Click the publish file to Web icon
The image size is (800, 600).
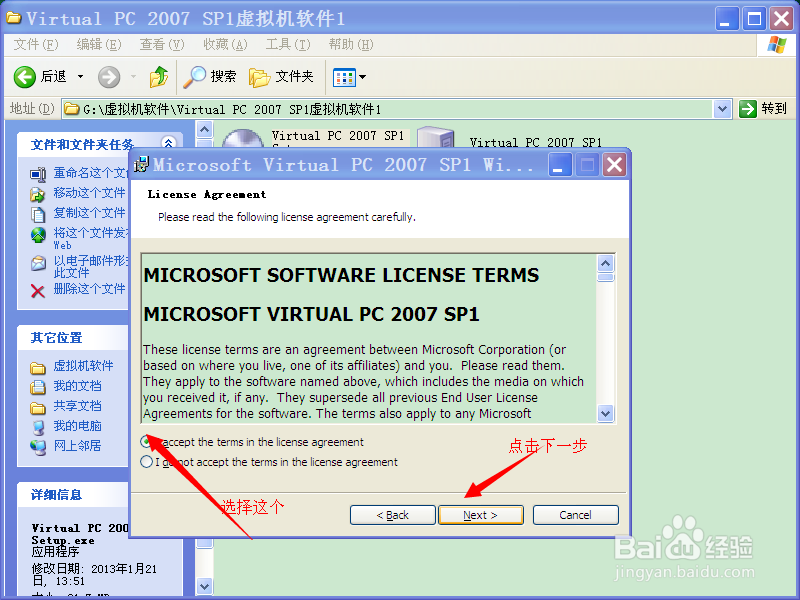(x=38, y=235)
